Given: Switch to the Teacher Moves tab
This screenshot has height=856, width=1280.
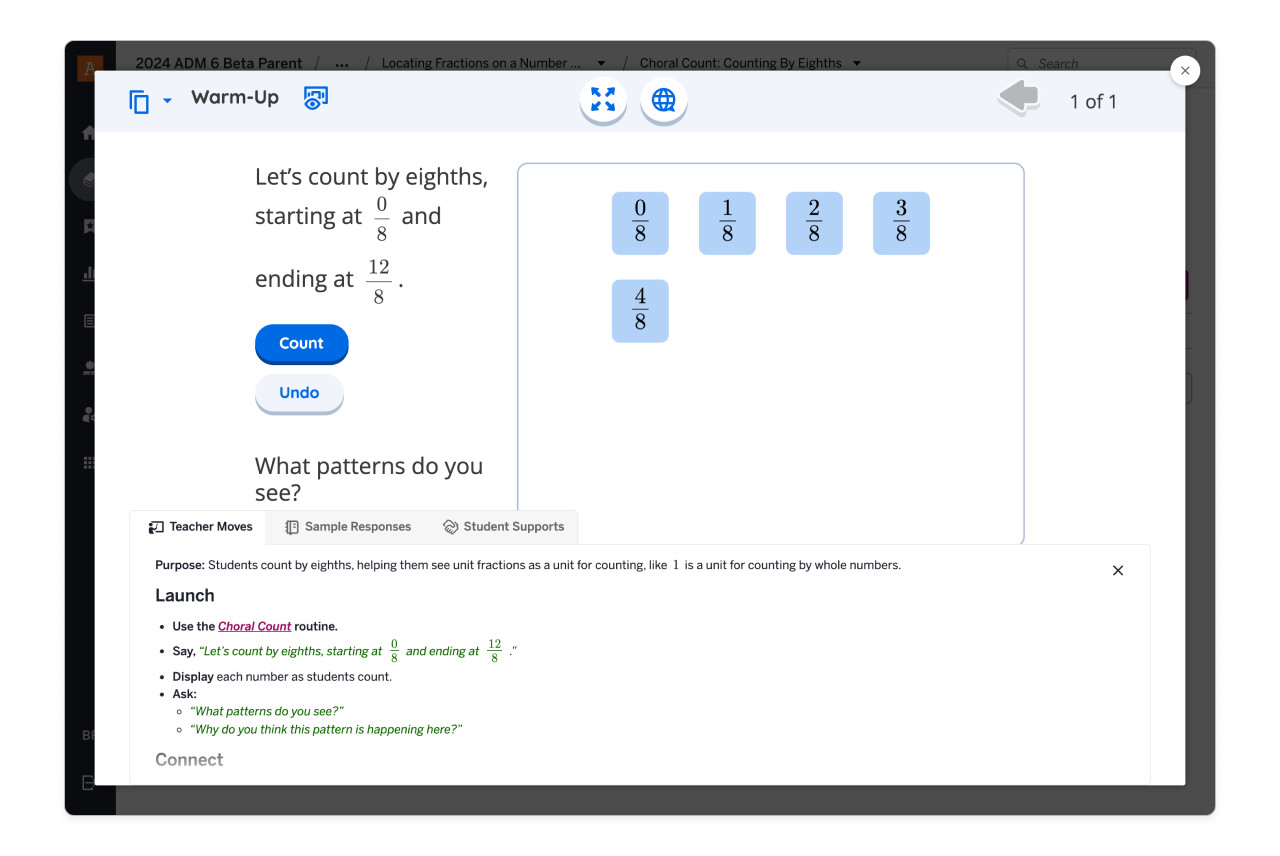Looking at the screenshot, I should (x=199, y=527).
